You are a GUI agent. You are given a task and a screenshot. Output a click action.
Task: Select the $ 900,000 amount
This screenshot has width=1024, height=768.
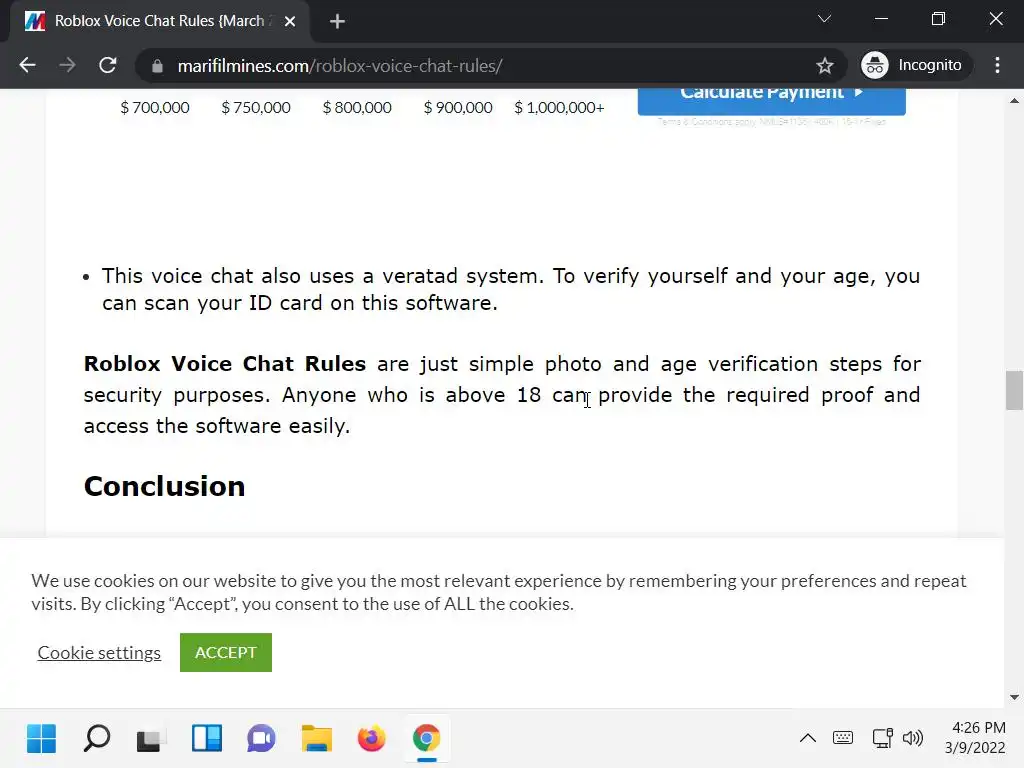[x=458, y=108]
